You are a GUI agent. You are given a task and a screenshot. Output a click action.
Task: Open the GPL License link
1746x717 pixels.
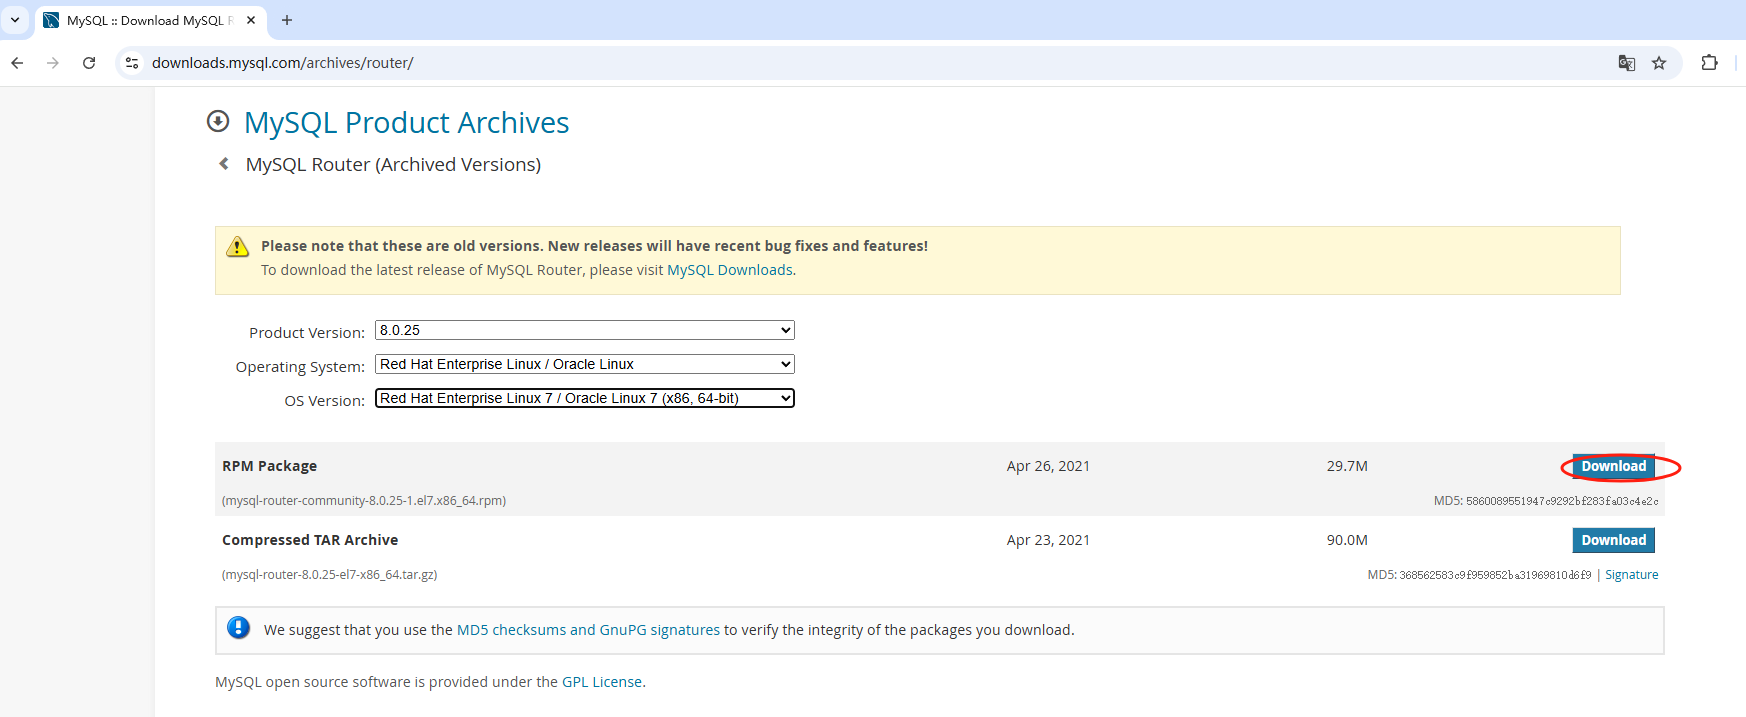point(602,682)
